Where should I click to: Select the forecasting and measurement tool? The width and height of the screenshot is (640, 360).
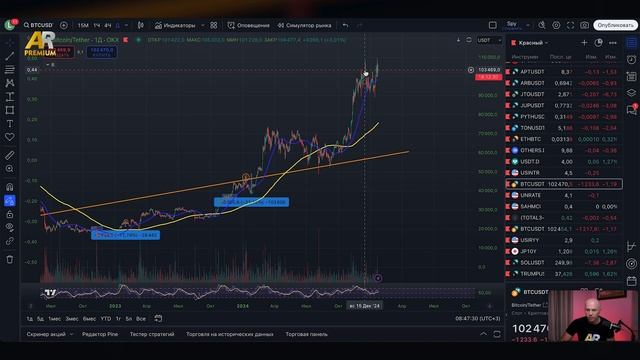(10, 97)
